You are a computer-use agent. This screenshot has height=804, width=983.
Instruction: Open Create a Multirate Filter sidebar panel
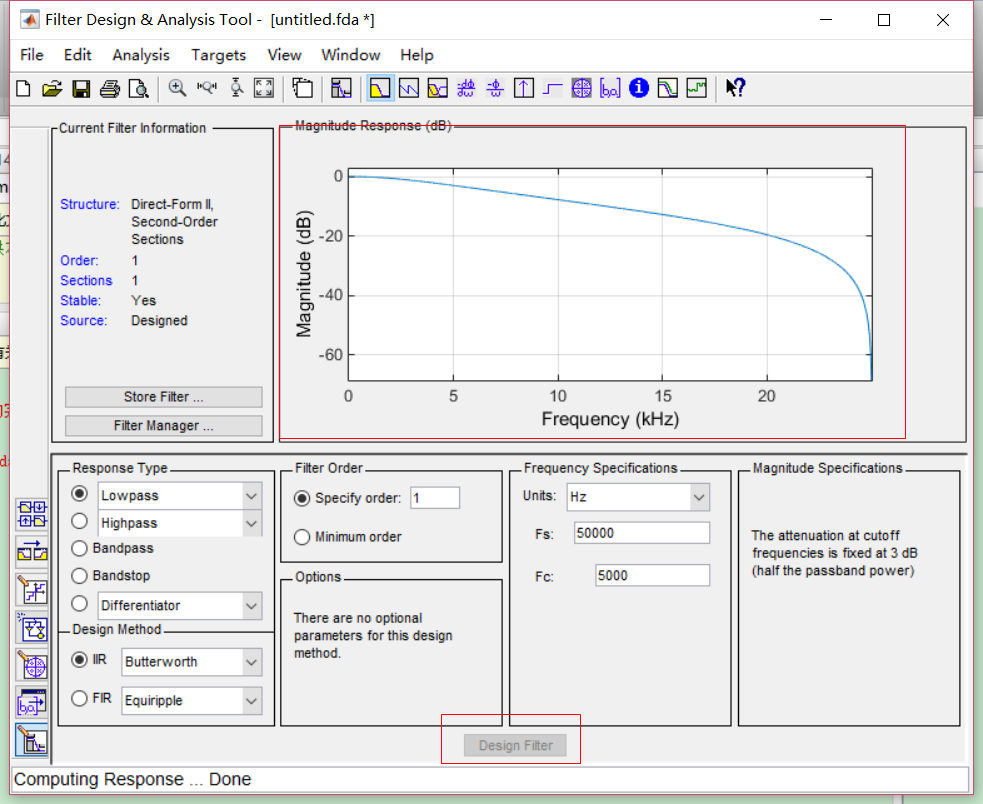tap(32, 514)
